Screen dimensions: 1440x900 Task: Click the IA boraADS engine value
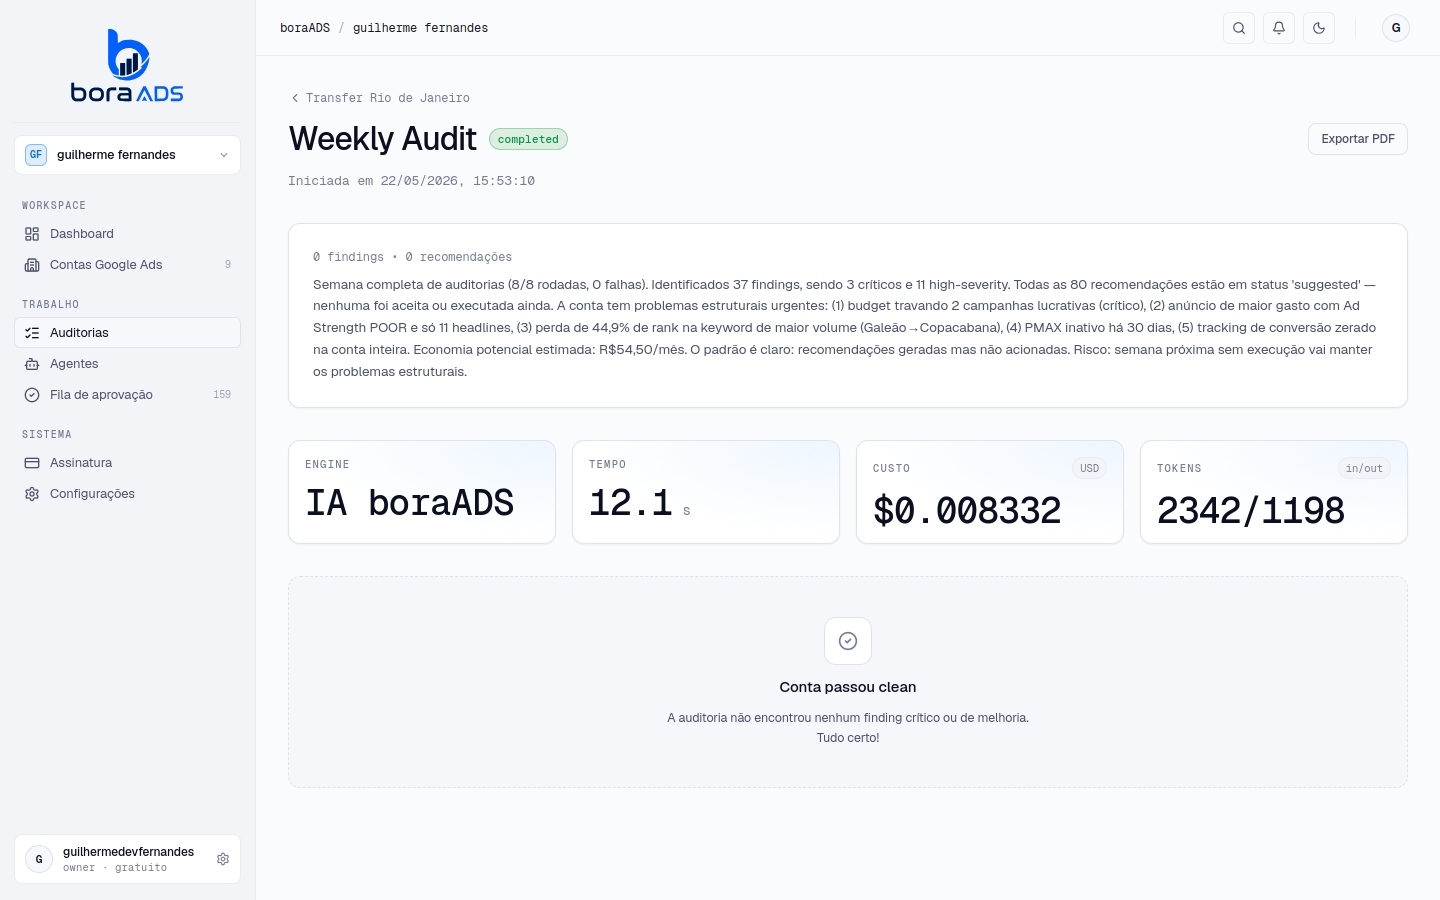click(x=410, y=503)
